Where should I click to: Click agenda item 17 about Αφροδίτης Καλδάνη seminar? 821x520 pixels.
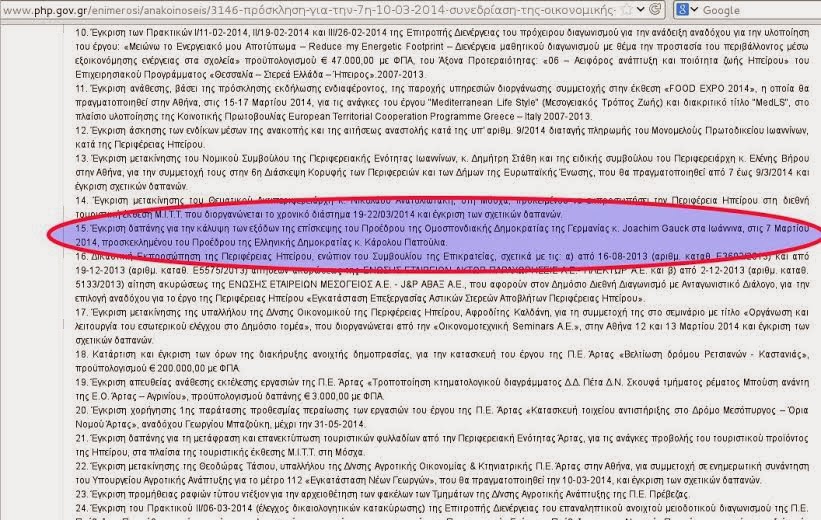click(x=442, y=326)
